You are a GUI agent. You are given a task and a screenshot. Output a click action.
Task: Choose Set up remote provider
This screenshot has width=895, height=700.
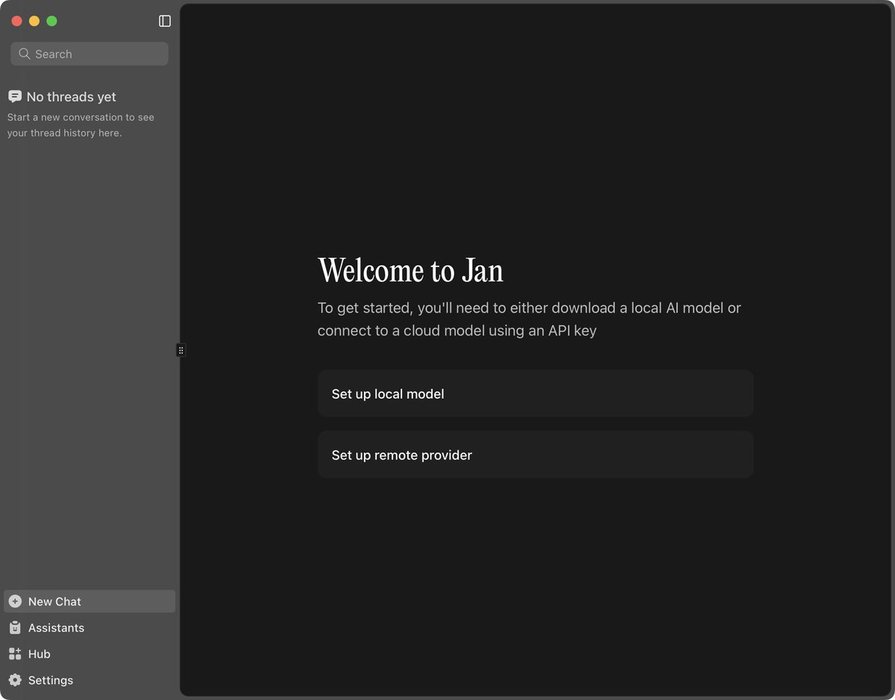pos(535,455)
